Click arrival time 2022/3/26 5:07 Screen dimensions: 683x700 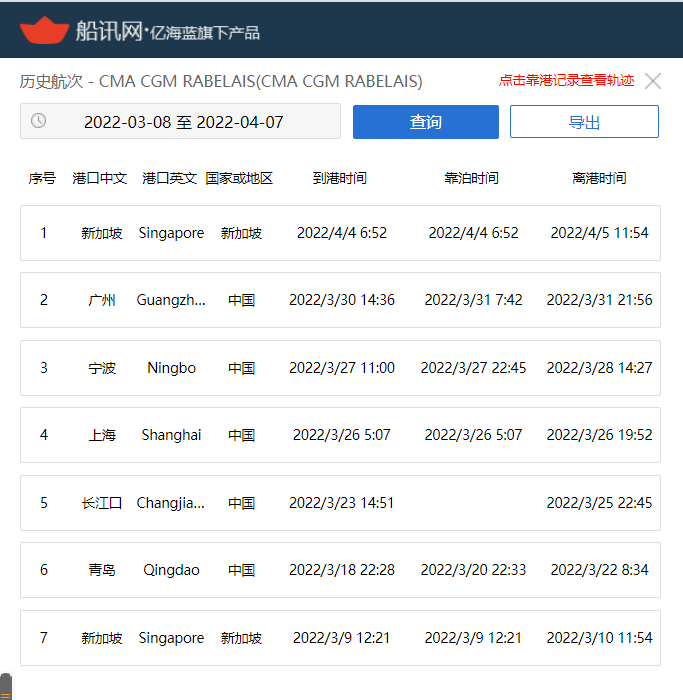342,435
